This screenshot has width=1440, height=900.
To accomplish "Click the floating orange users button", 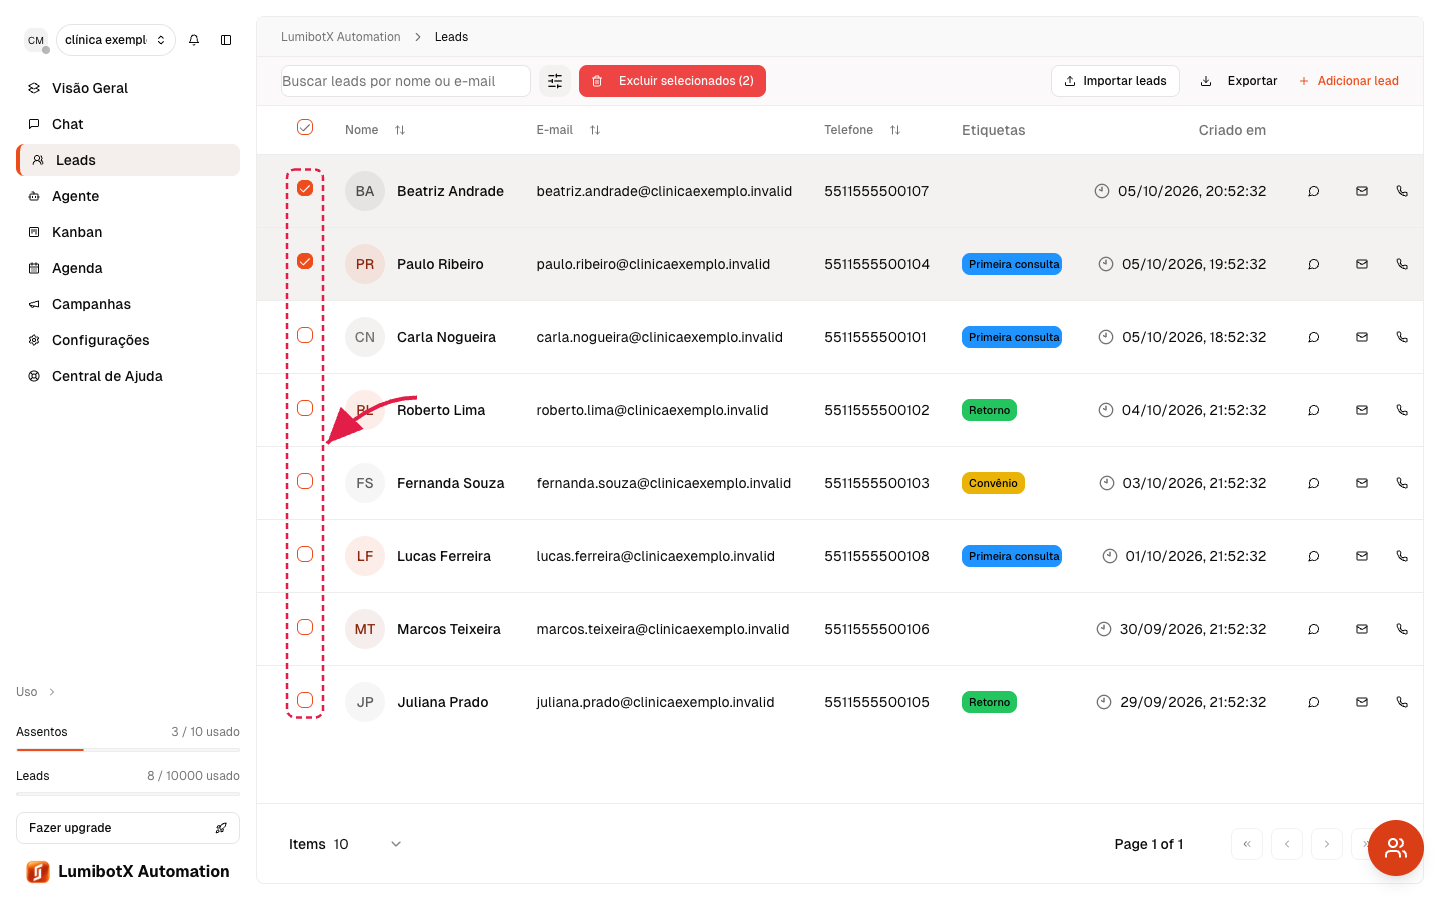I will click(x=1396, y=848).
